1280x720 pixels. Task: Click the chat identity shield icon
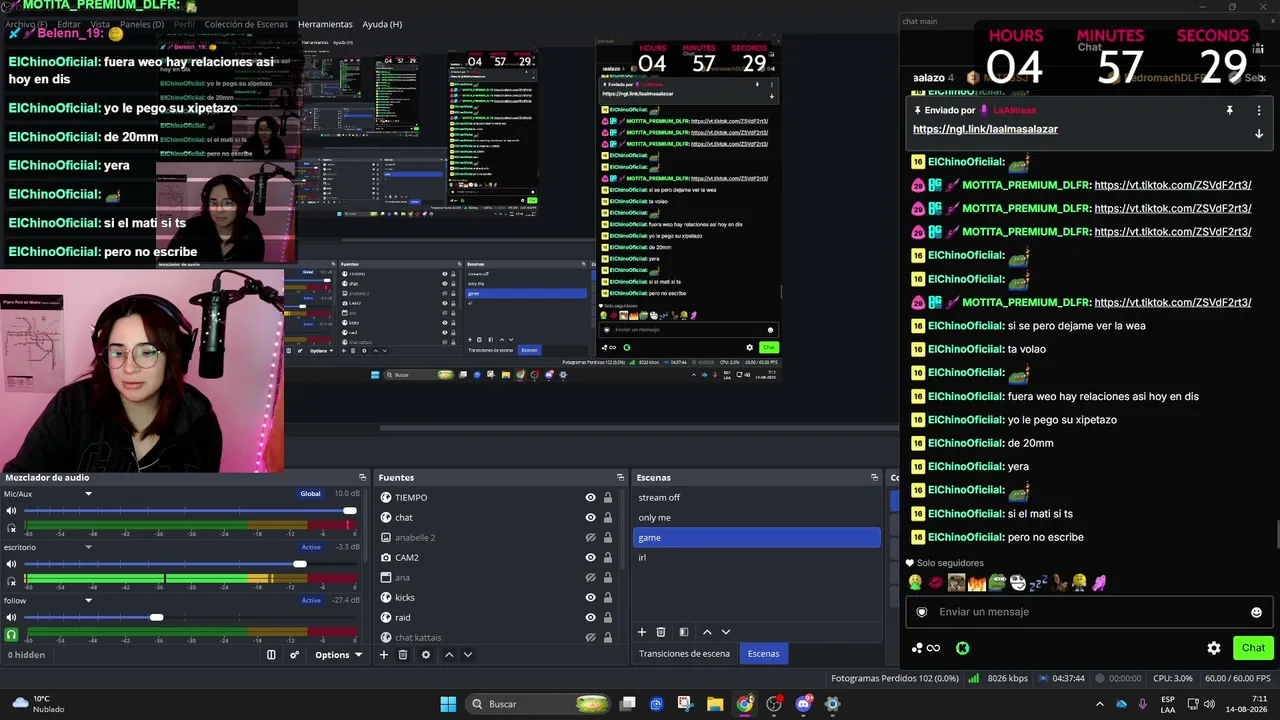[922, 612]
